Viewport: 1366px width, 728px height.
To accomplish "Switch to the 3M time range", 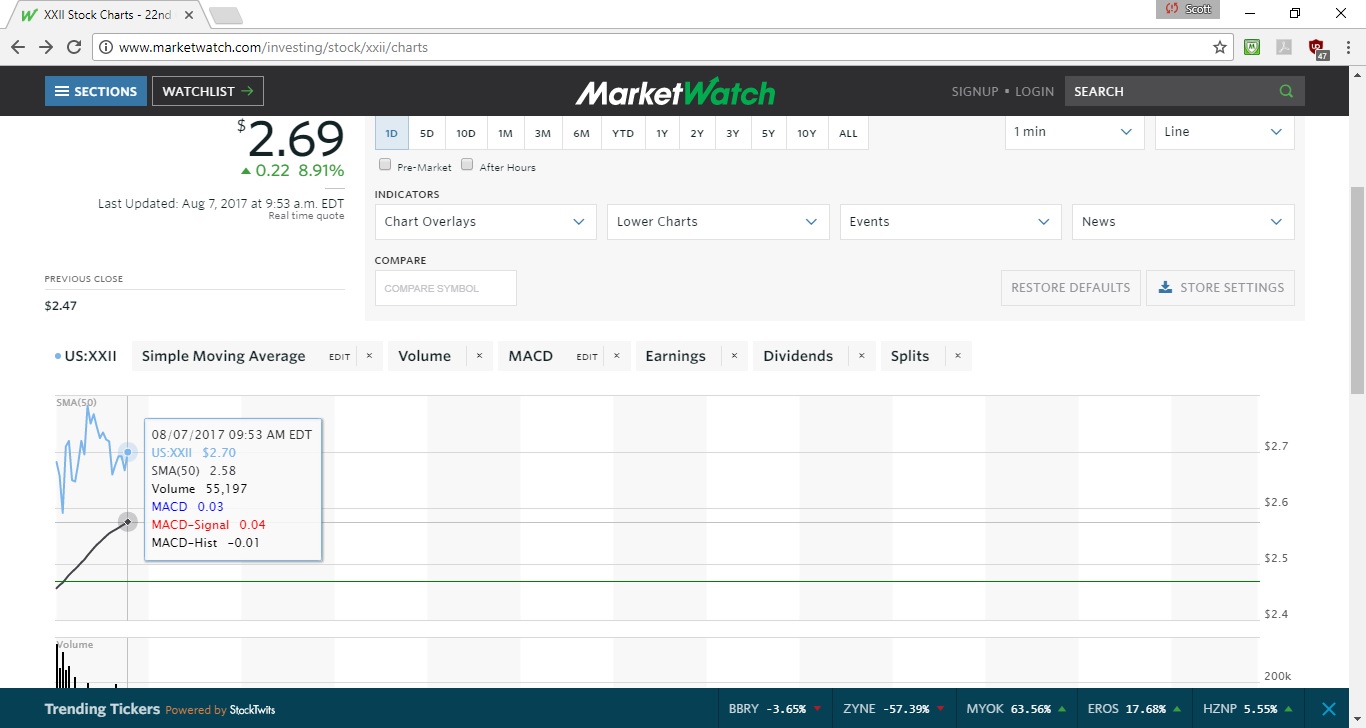I will pyautogui.click(x=542, y=133).
